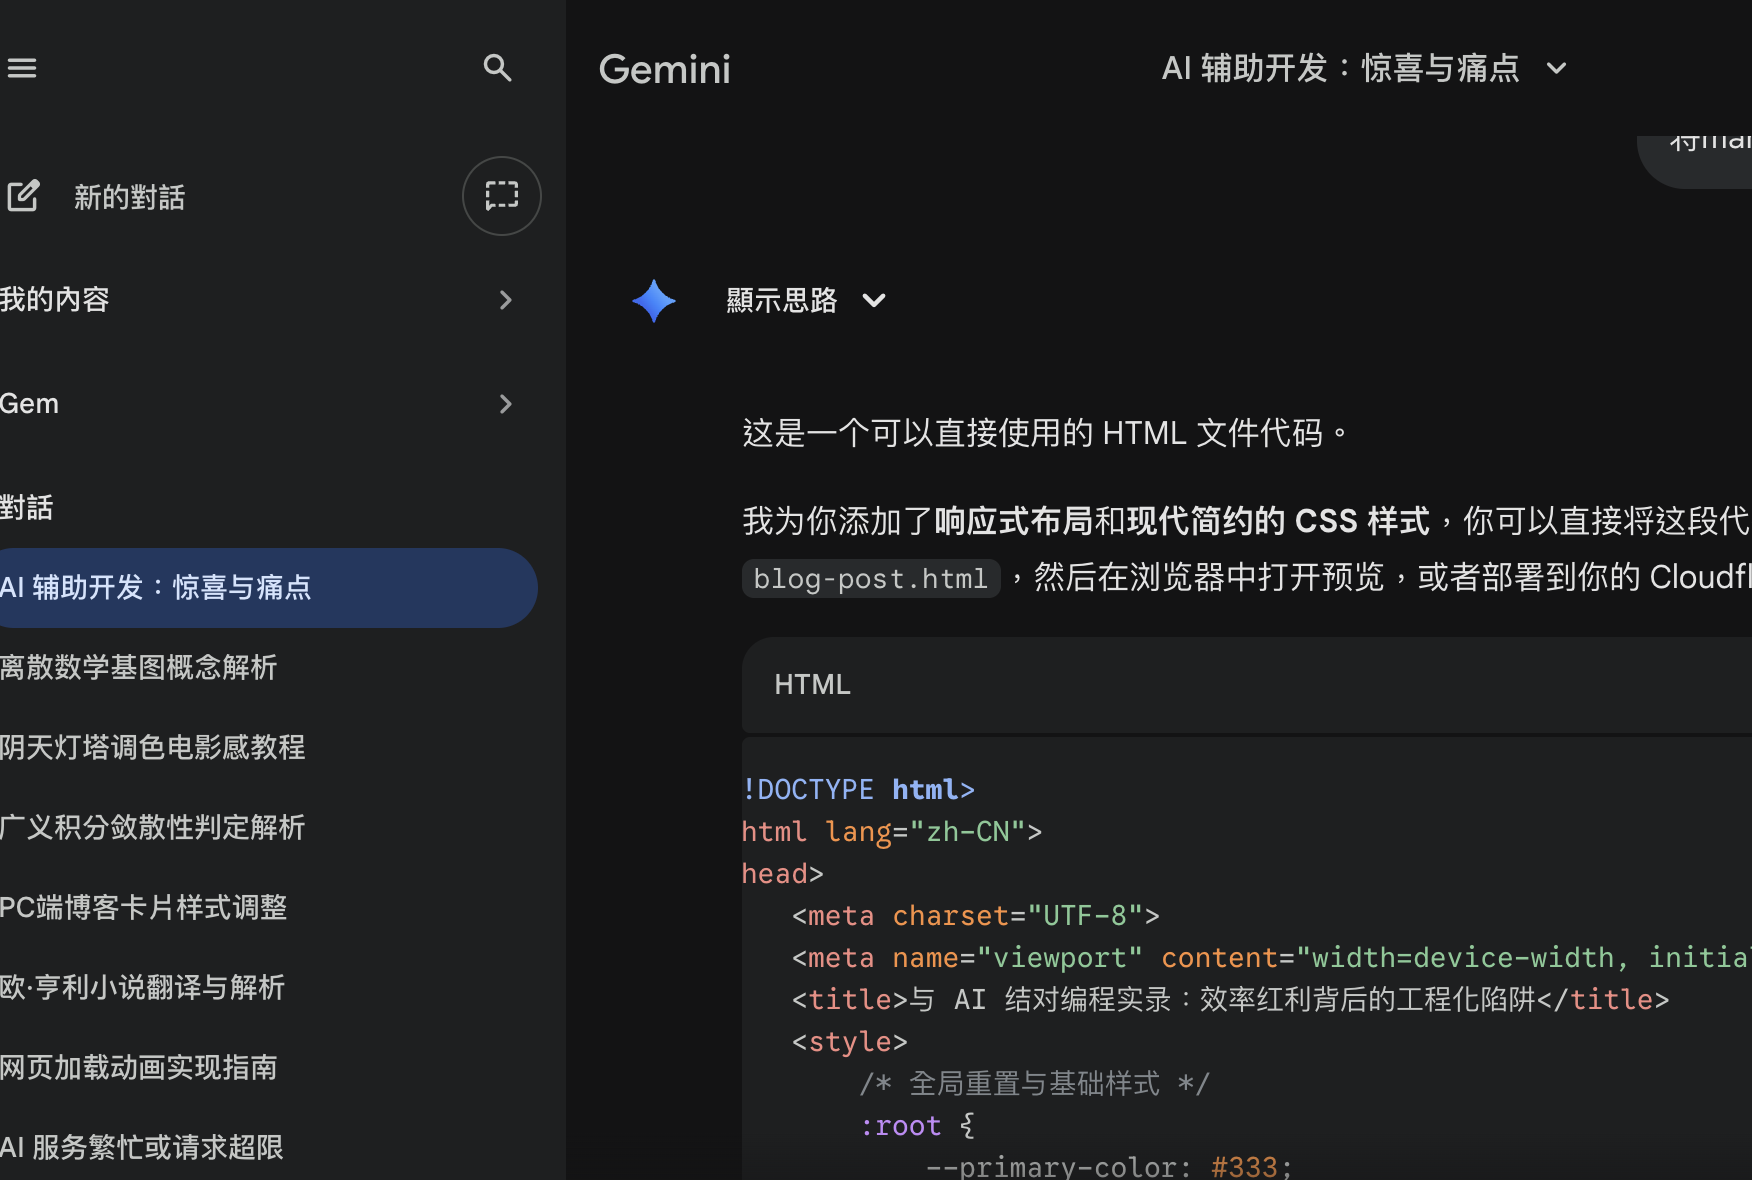Click the Gemini logo text
Screen dimensions: 1752x1180
[x=664, y=70]
